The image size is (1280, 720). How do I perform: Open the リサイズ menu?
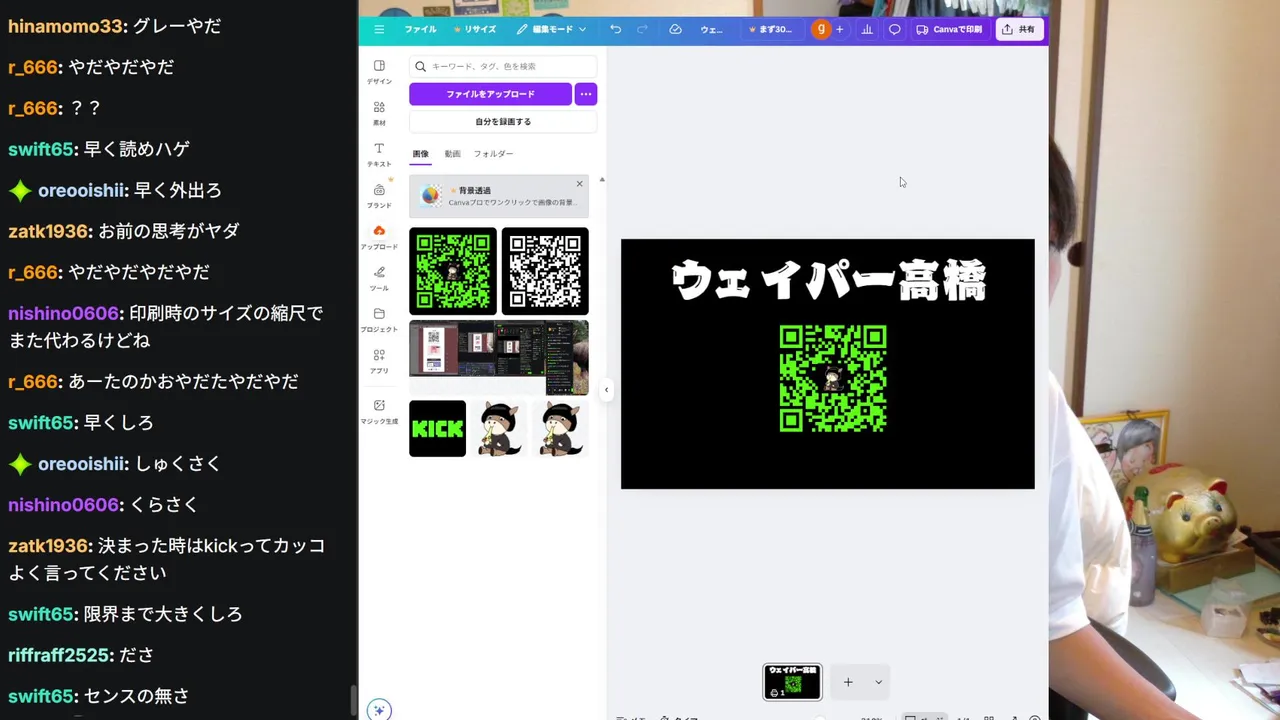coord(474,29)
